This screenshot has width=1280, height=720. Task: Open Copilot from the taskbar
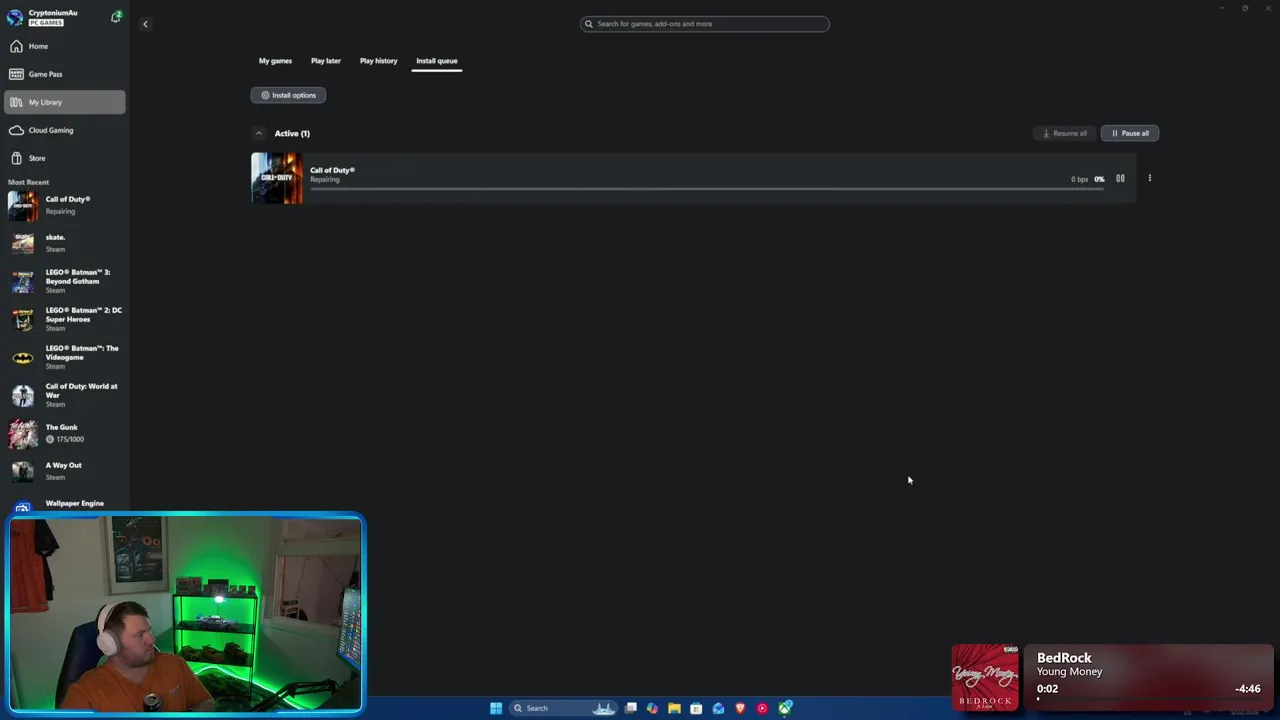pos(652,708)
